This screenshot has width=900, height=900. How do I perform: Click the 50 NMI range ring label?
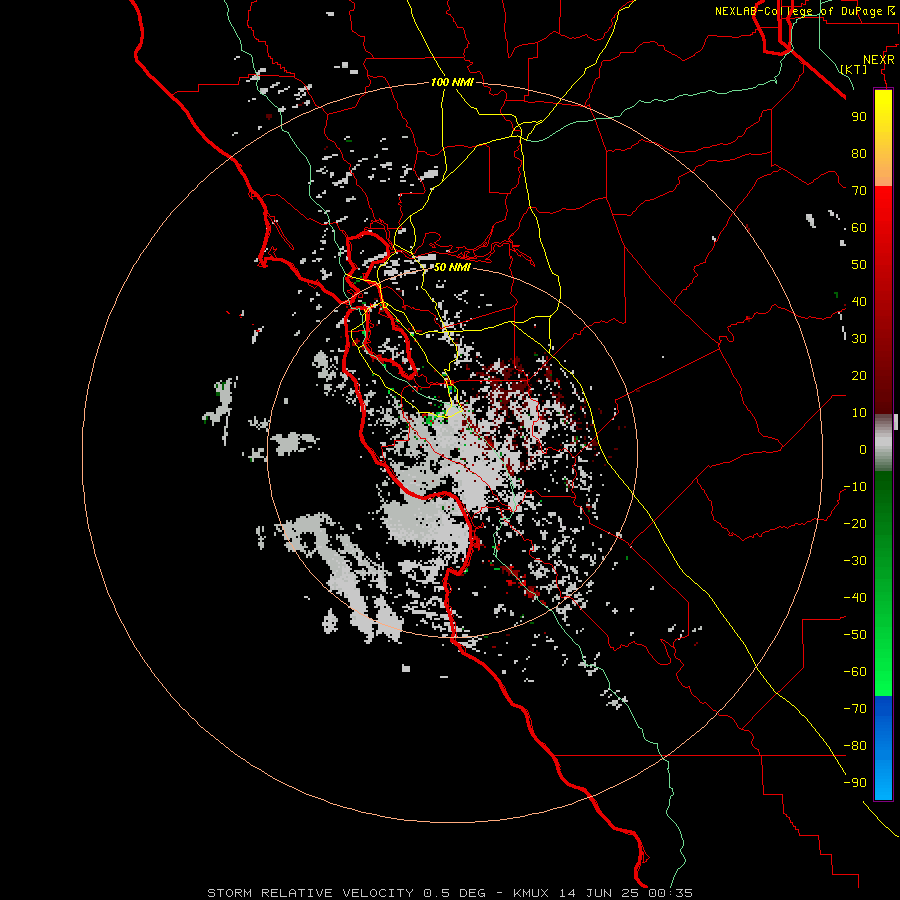[x=452, y=267]
